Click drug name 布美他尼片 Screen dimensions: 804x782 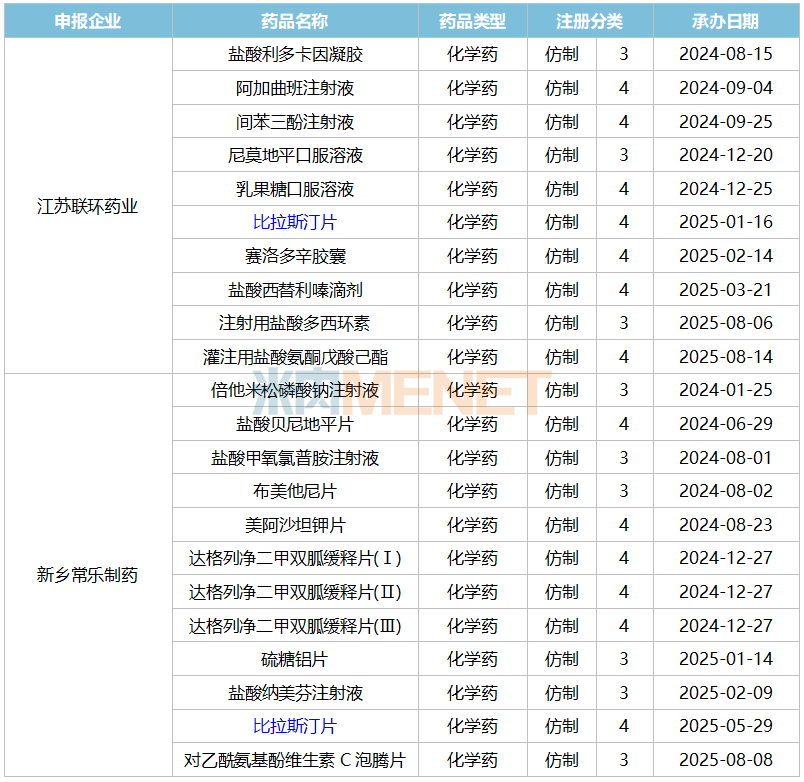pyautogui.click(x=295, y=491)
